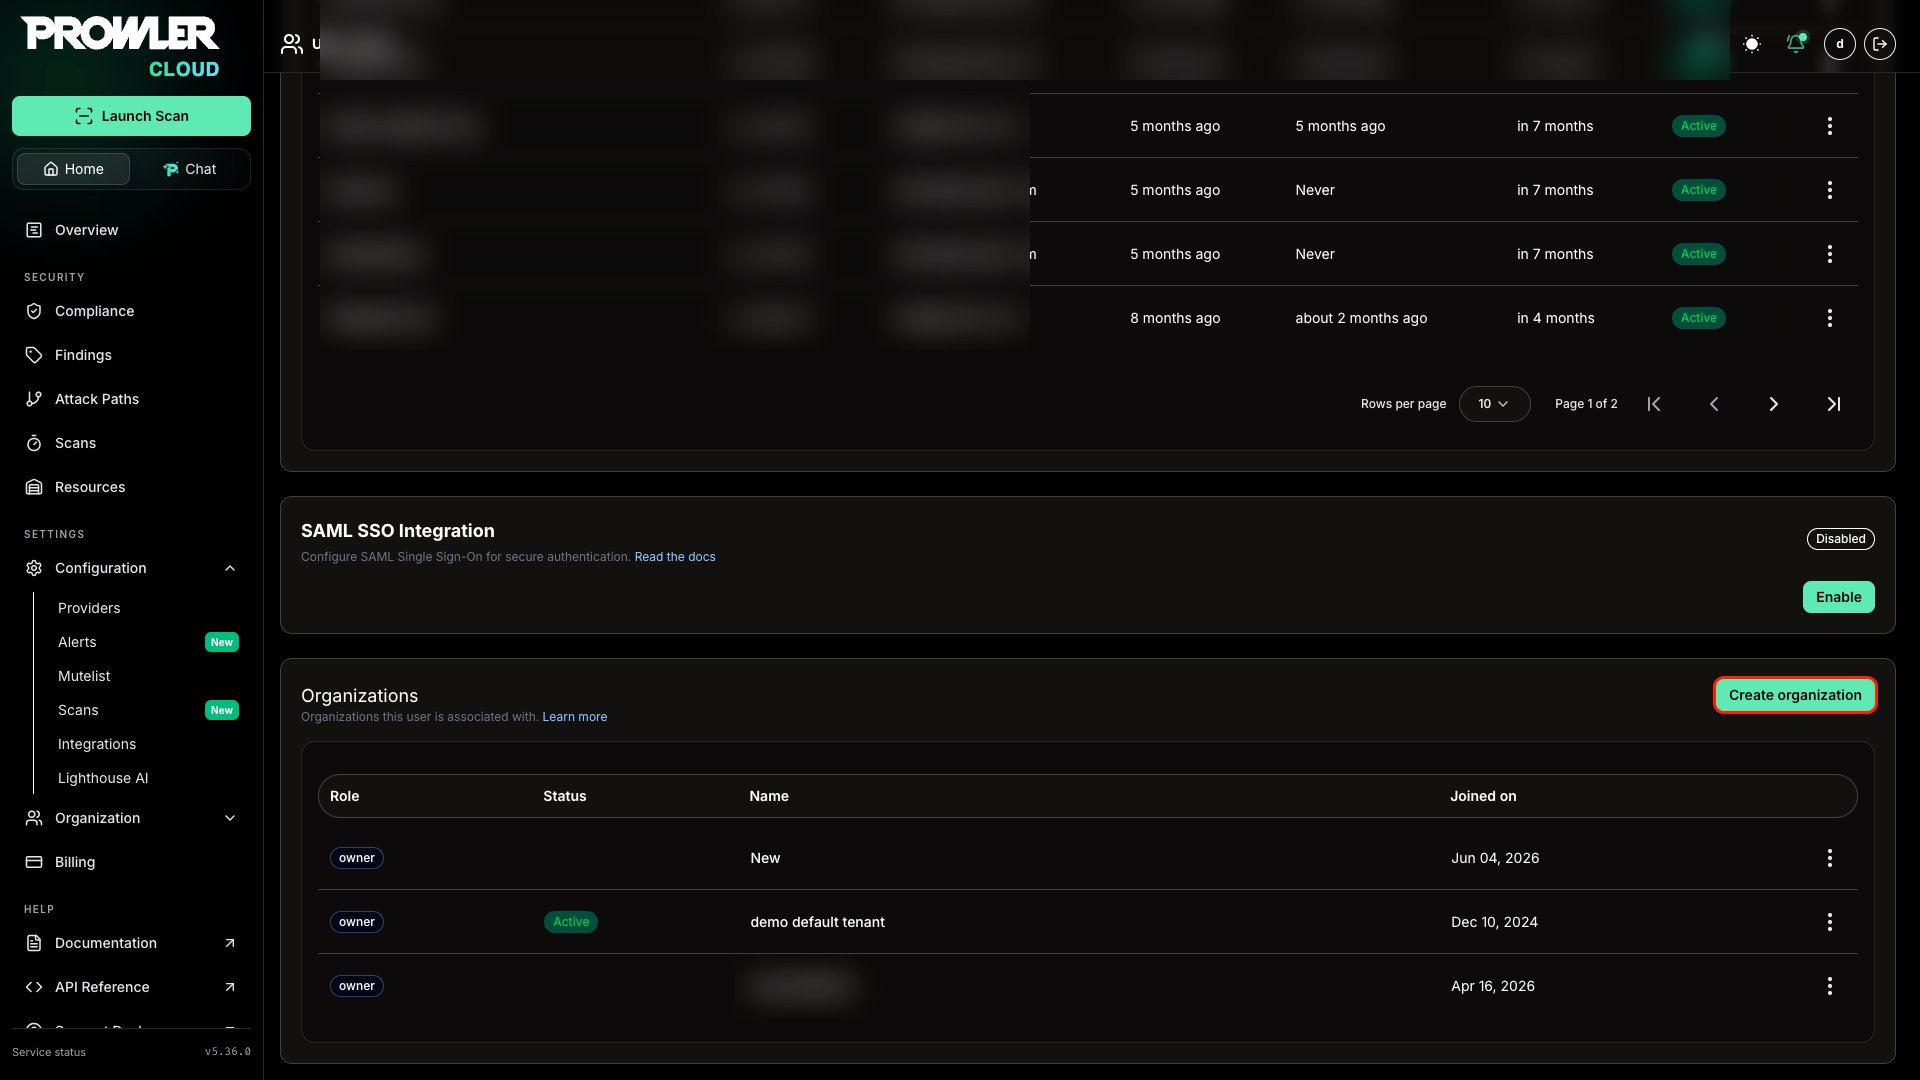Viewport: 1920px width, 1080px height.
Task: Click API Reference external arrow icon
Action: [x=230, y=987]
